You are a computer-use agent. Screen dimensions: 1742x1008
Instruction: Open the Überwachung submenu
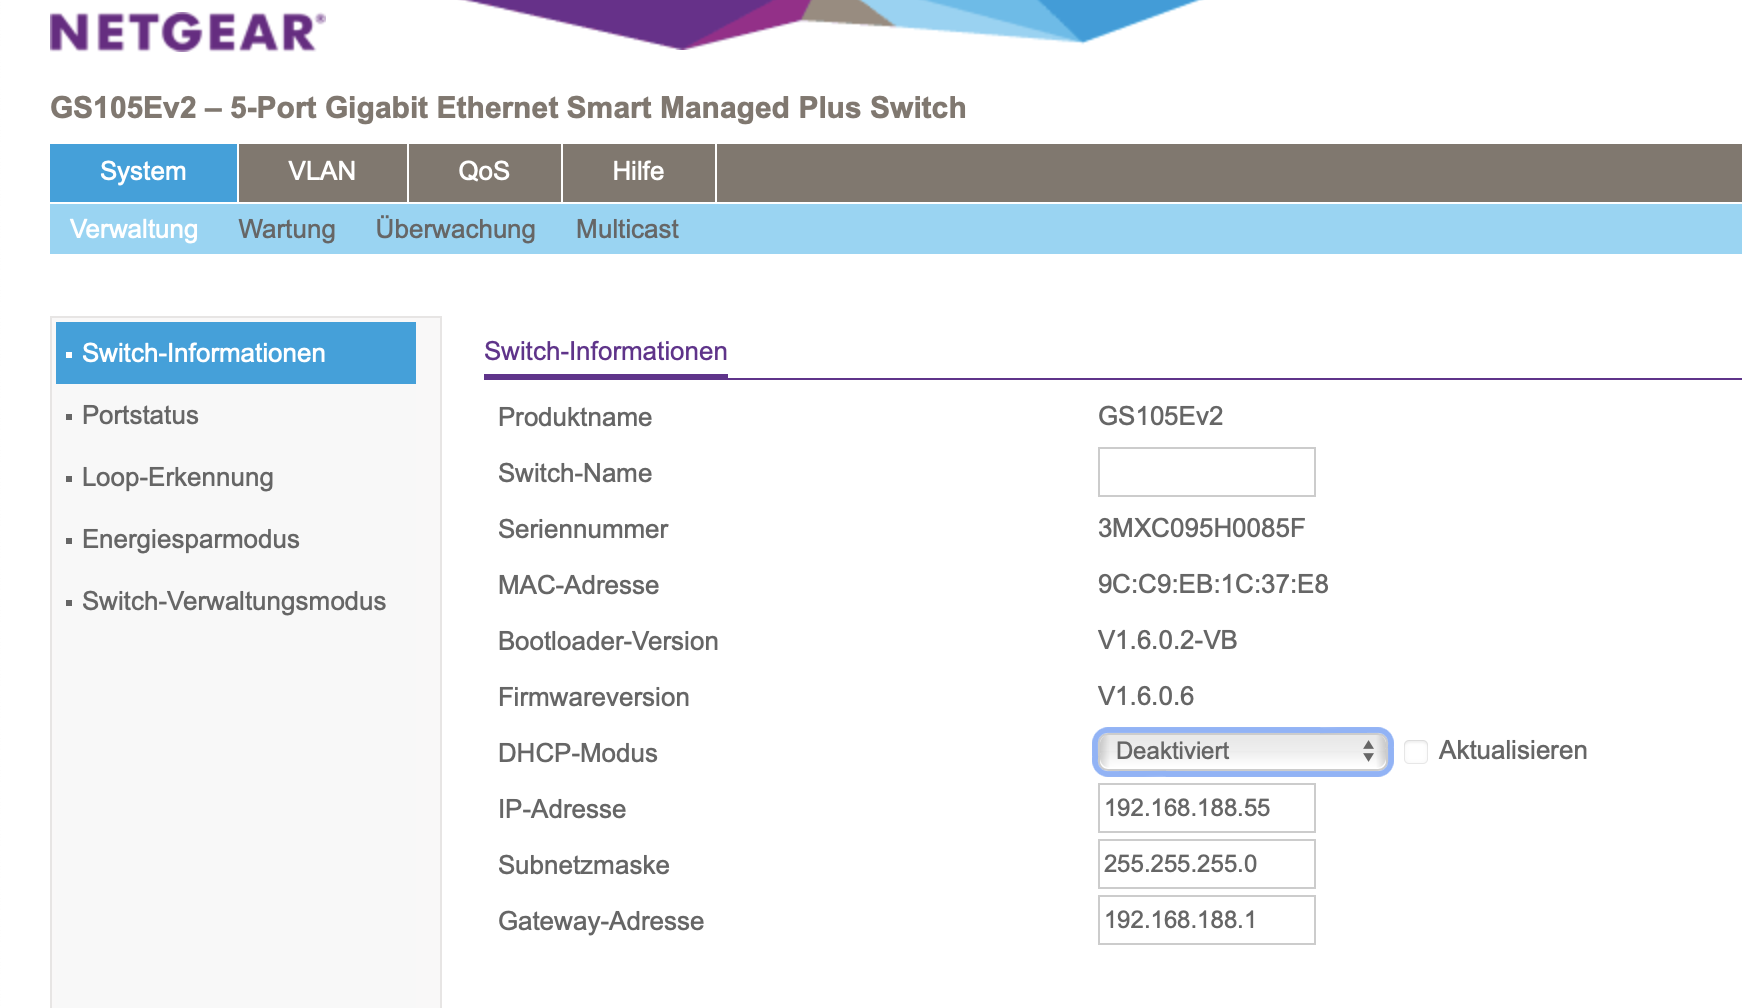click(455, 230)
